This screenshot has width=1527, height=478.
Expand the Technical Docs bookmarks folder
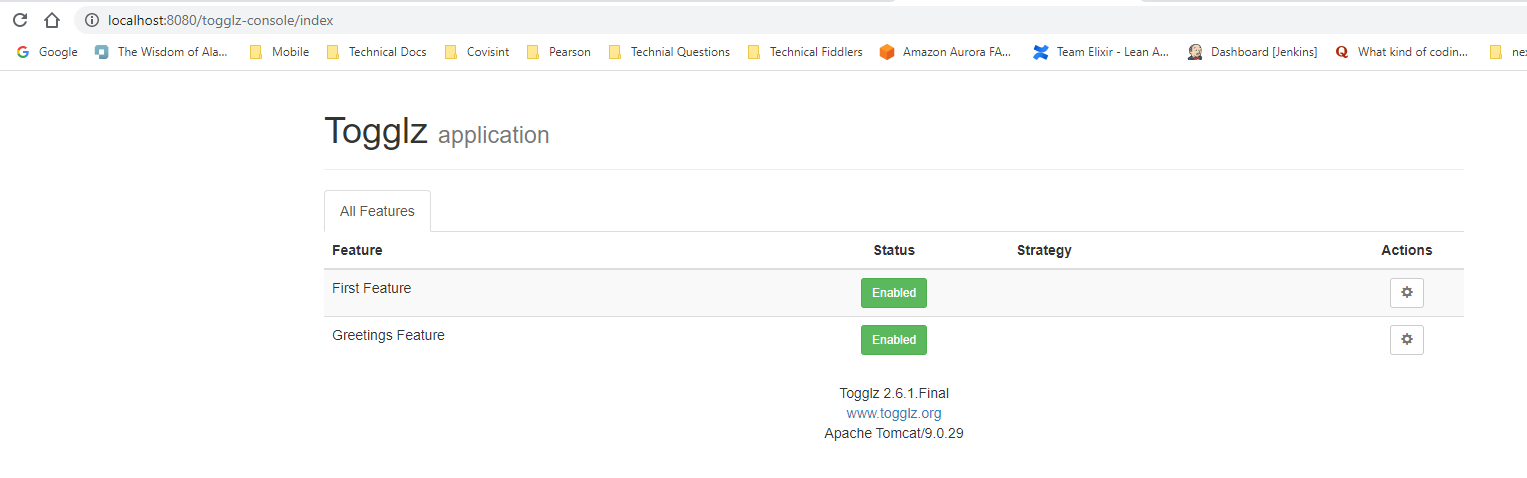coord(376,52)
